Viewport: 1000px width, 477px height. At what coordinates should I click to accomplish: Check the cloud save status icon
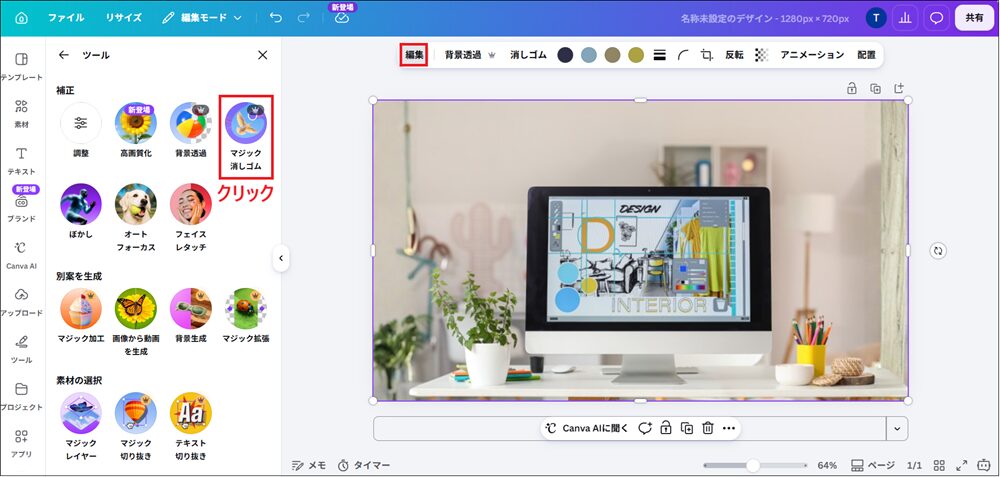point(342,18)
